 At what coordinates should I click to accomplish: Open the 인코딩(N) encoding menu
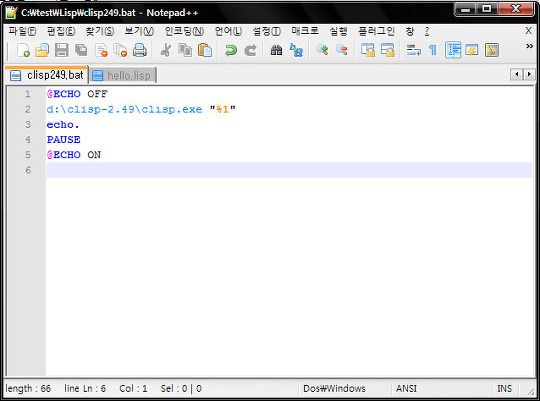click(x=184, y=31)
